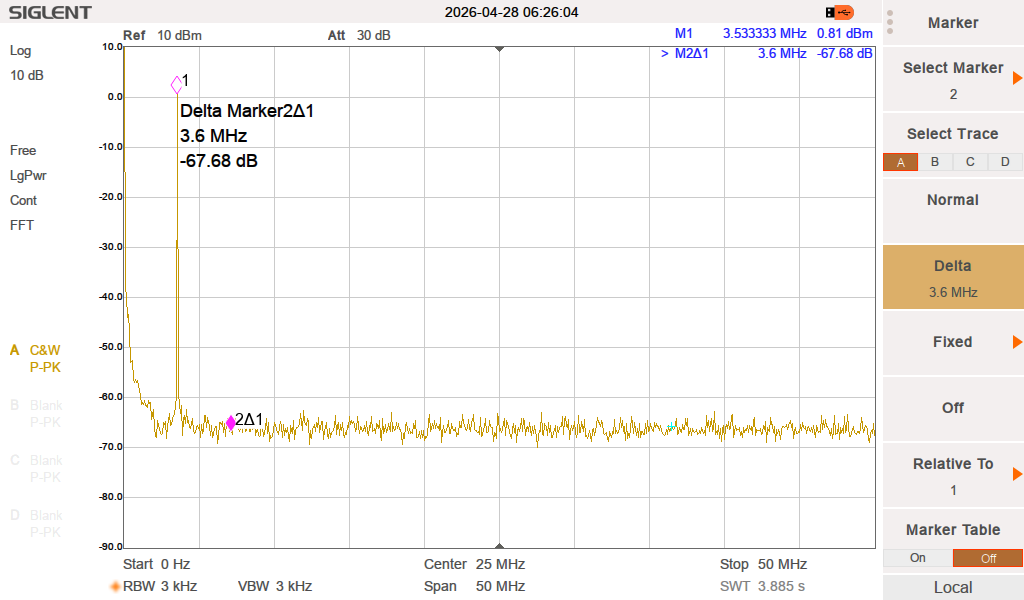Select marker 1 diamond on the peak
Image resolution: width=1024 pixels, height=600 pixels.
tap(177, 84)
